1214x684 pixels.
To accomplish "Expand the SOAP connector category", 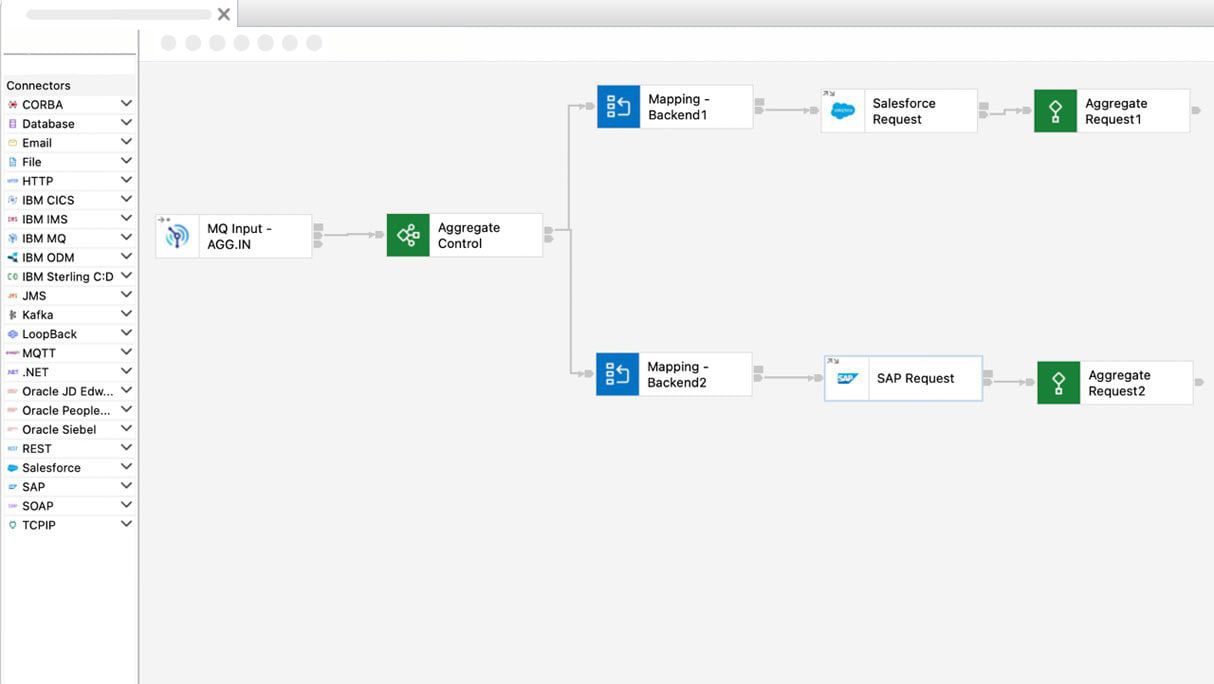I will [127, 505].
